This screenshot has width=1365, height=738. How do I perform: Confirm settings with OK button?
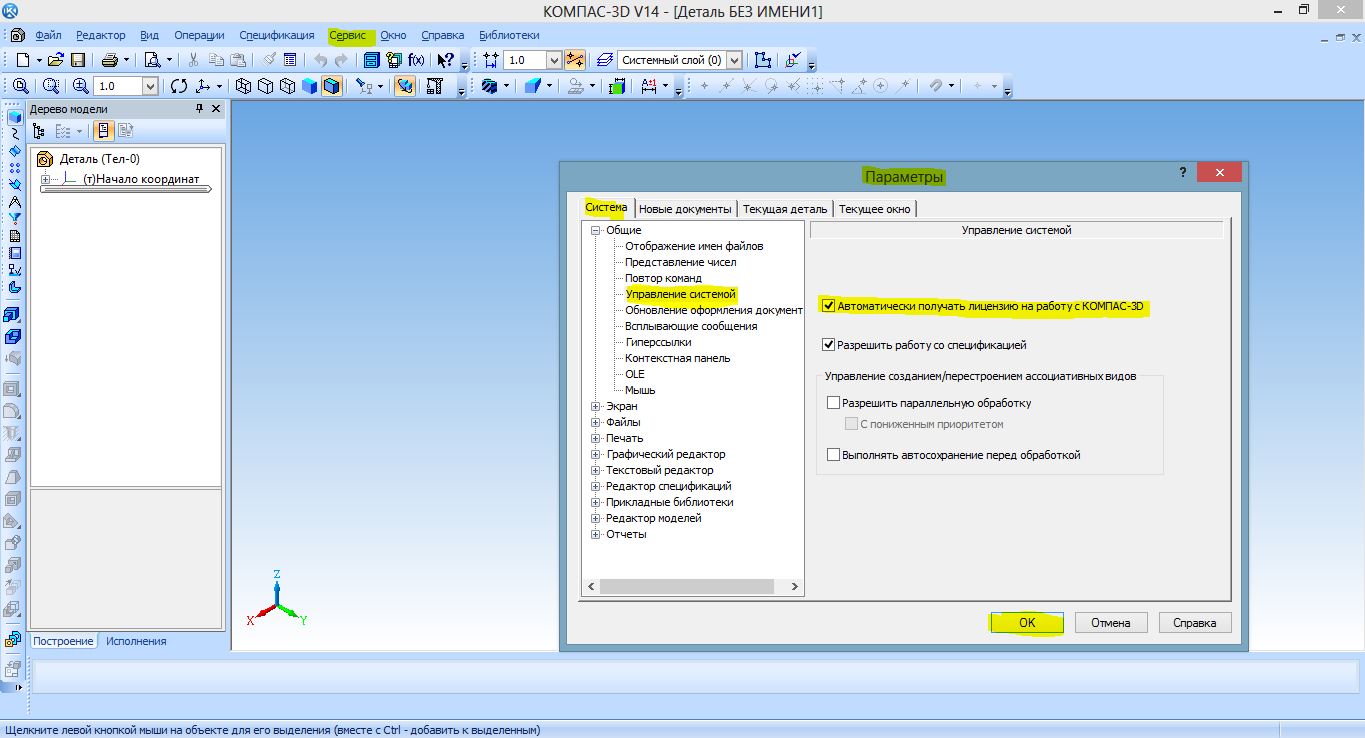pyautogui.click(x=1027, y=622)
